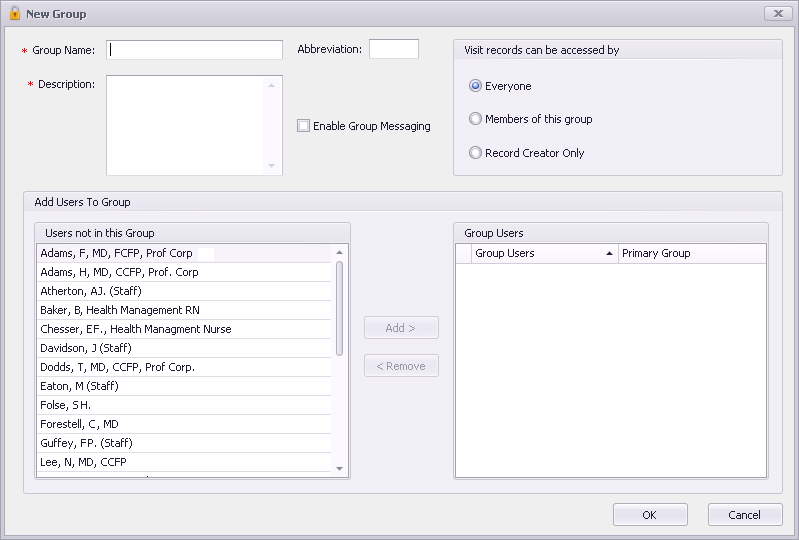This screenshot has width=799, height=540.
Task: Sort by Group Users column header
Action: (x=544, y=253)
